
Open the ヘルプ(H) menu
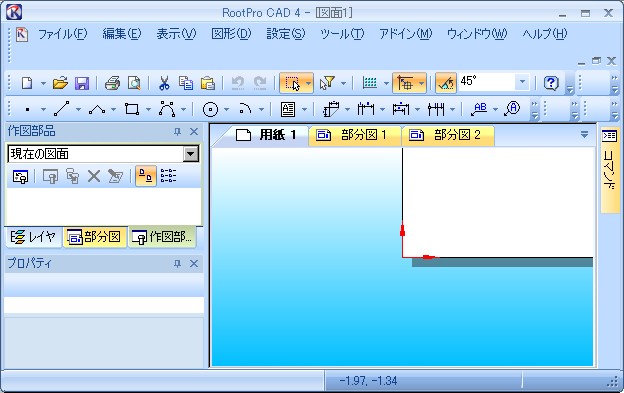pos(545,34)
